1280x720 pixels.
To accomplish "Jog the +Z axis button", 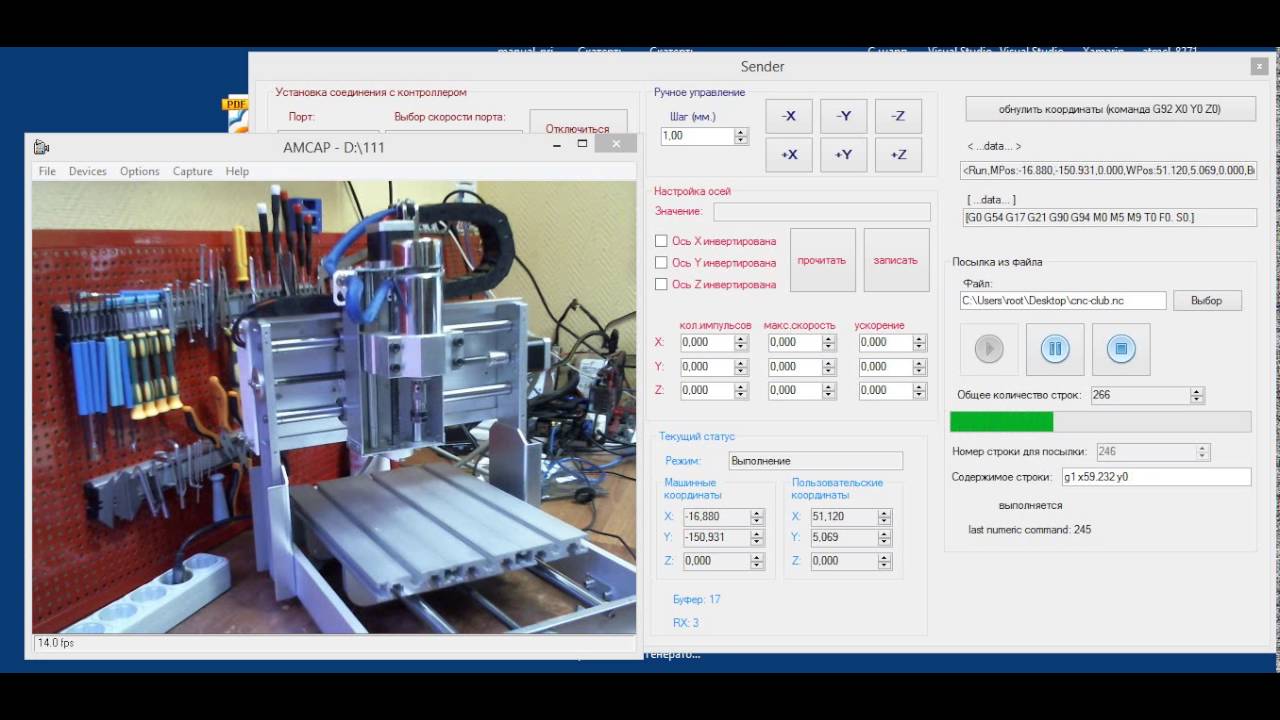I will [898, 154].
